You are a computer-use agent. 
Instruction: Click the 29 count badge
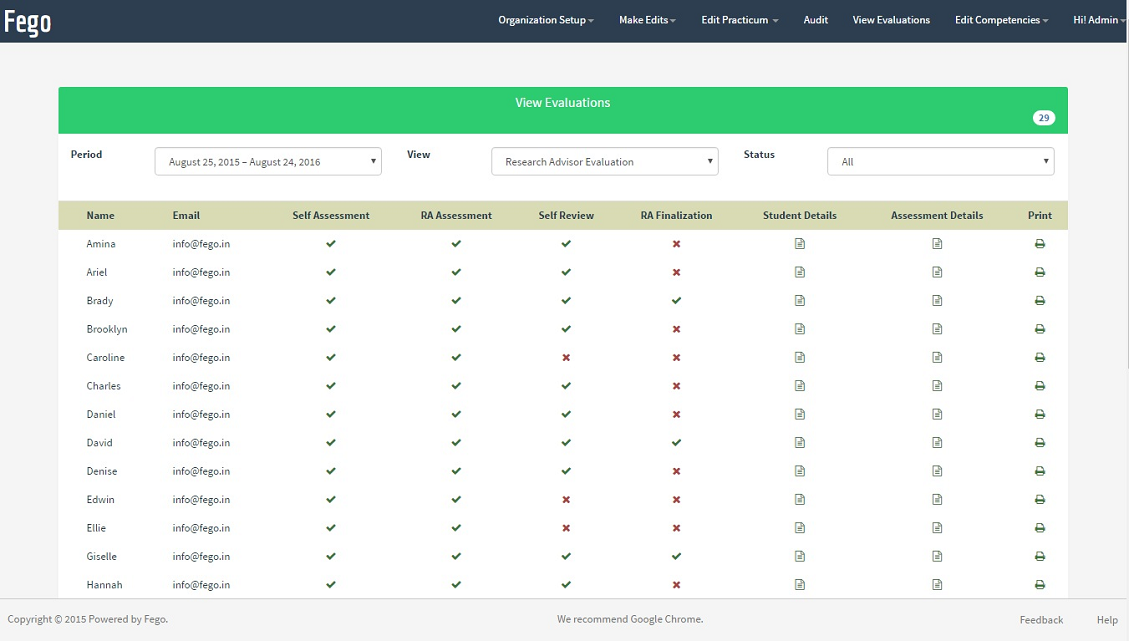(1043, 118)
